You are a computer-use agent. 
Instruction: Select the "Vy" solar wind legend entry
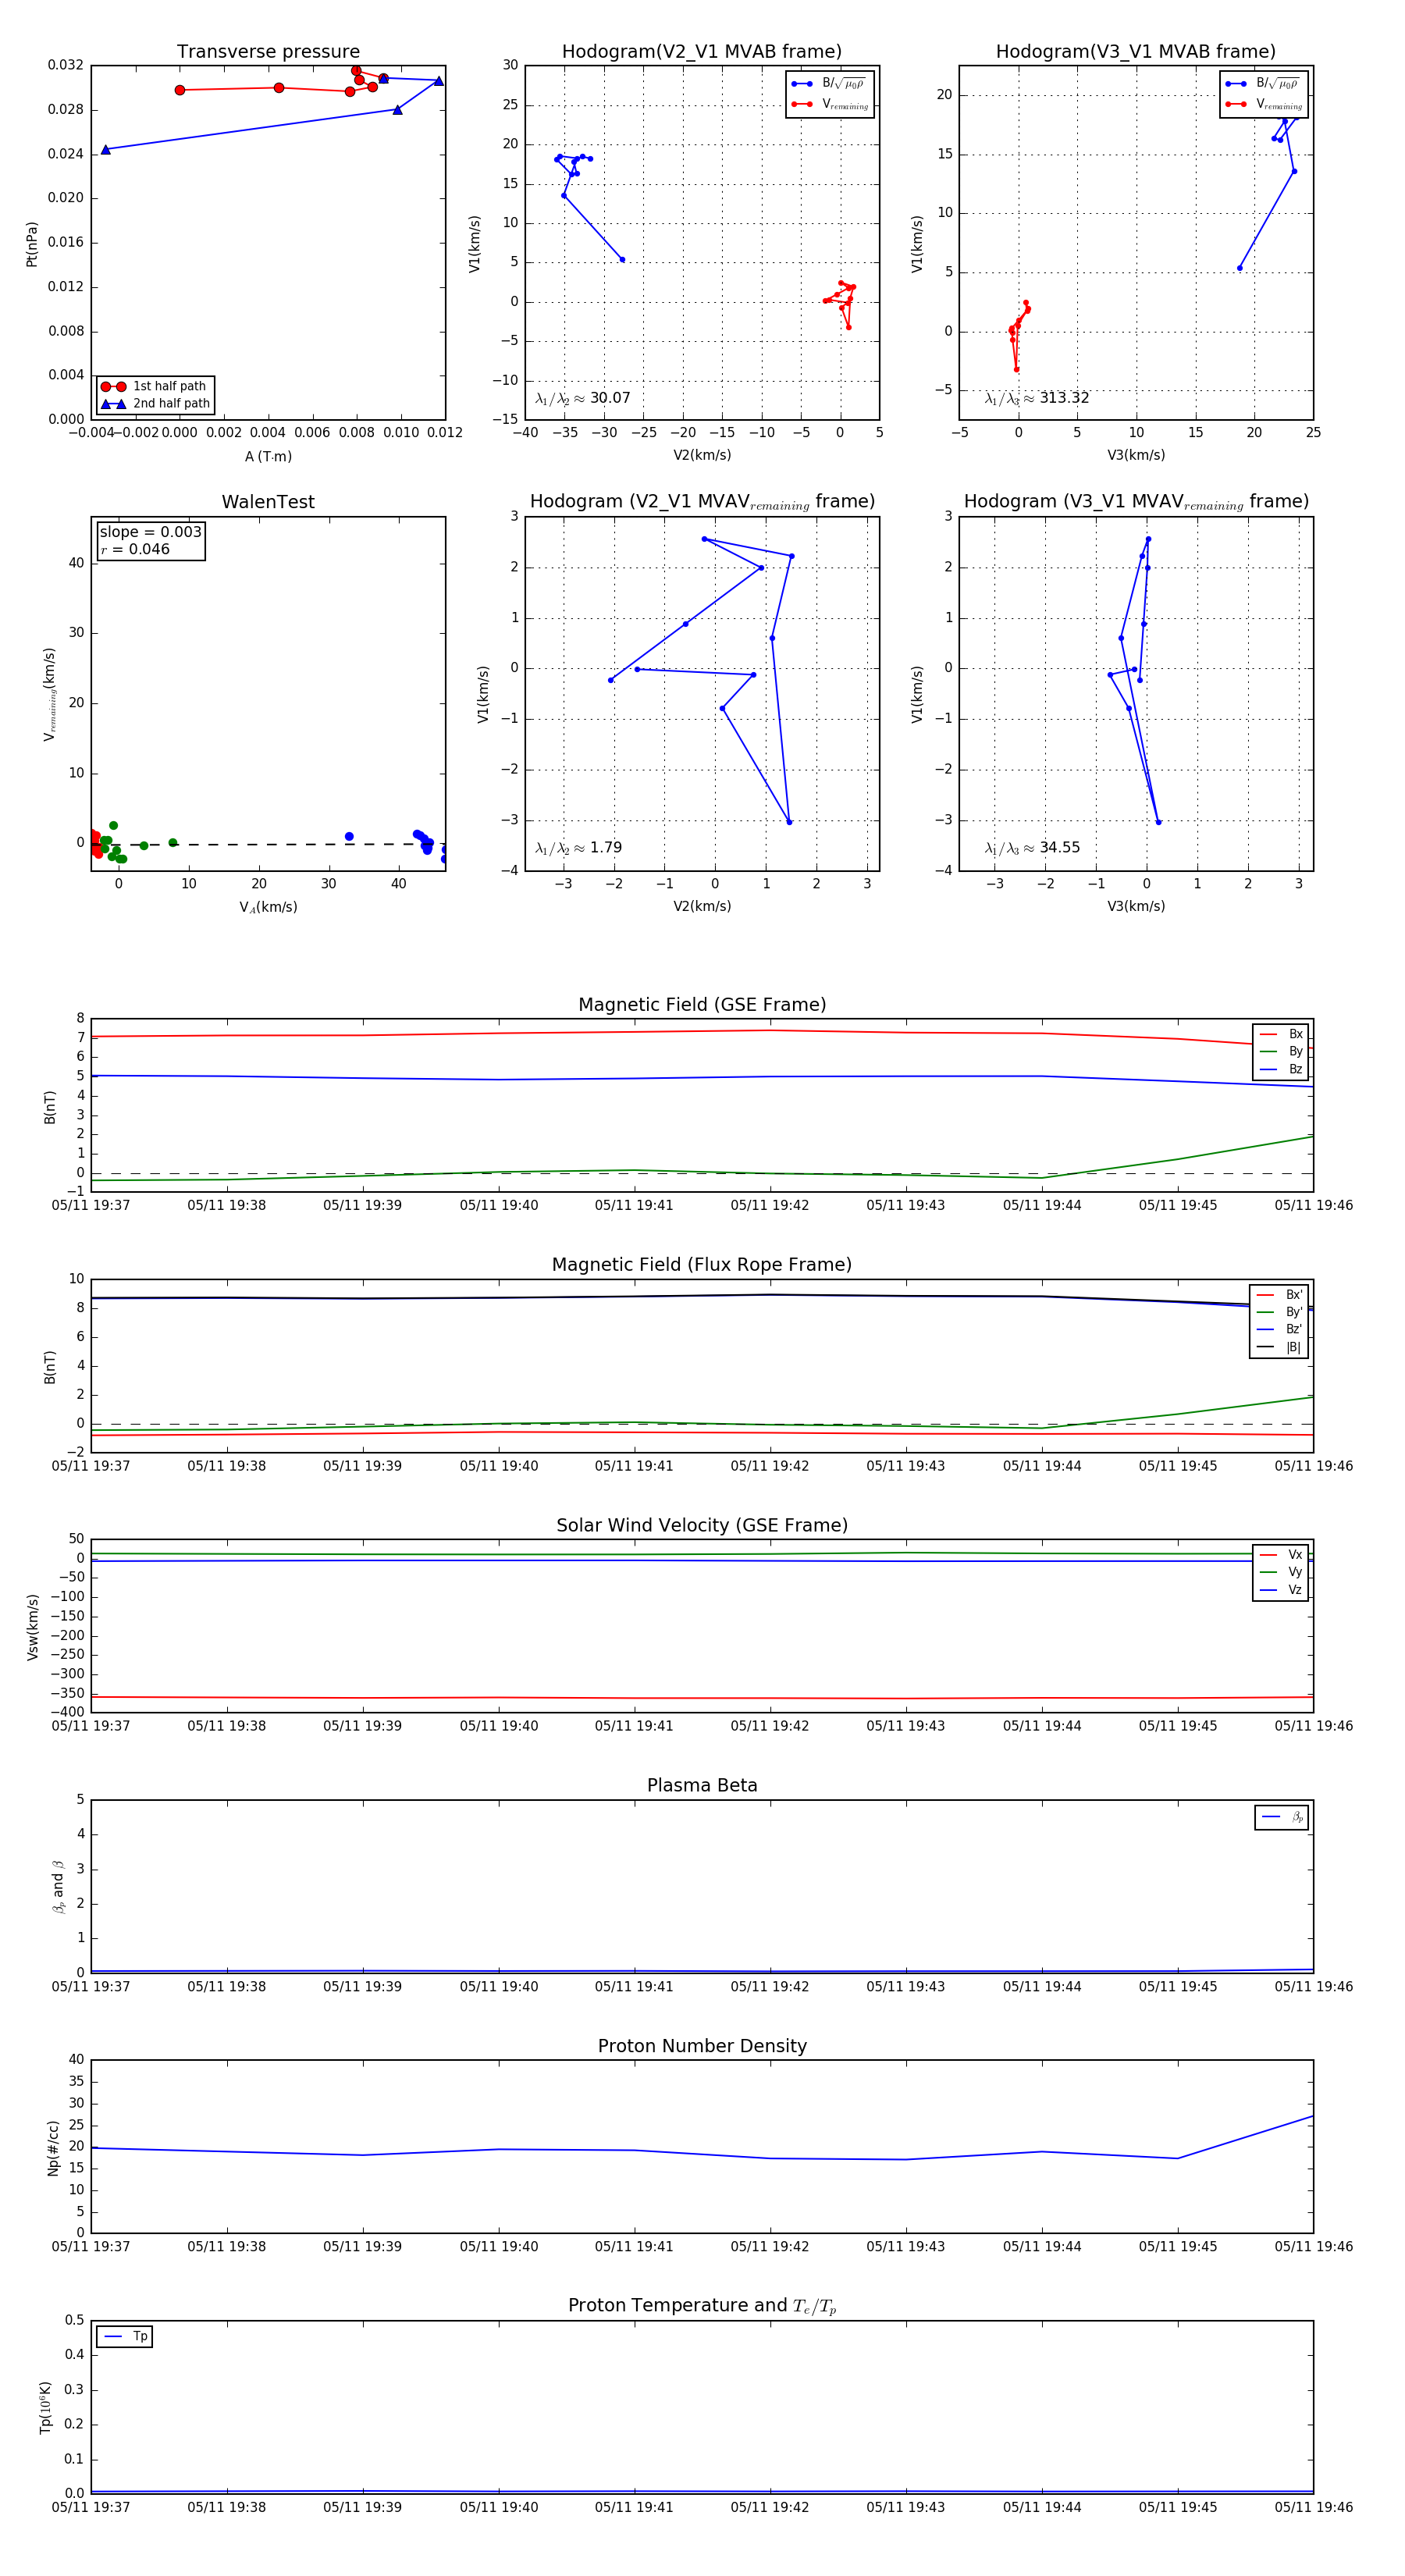coord(1281,1572)
